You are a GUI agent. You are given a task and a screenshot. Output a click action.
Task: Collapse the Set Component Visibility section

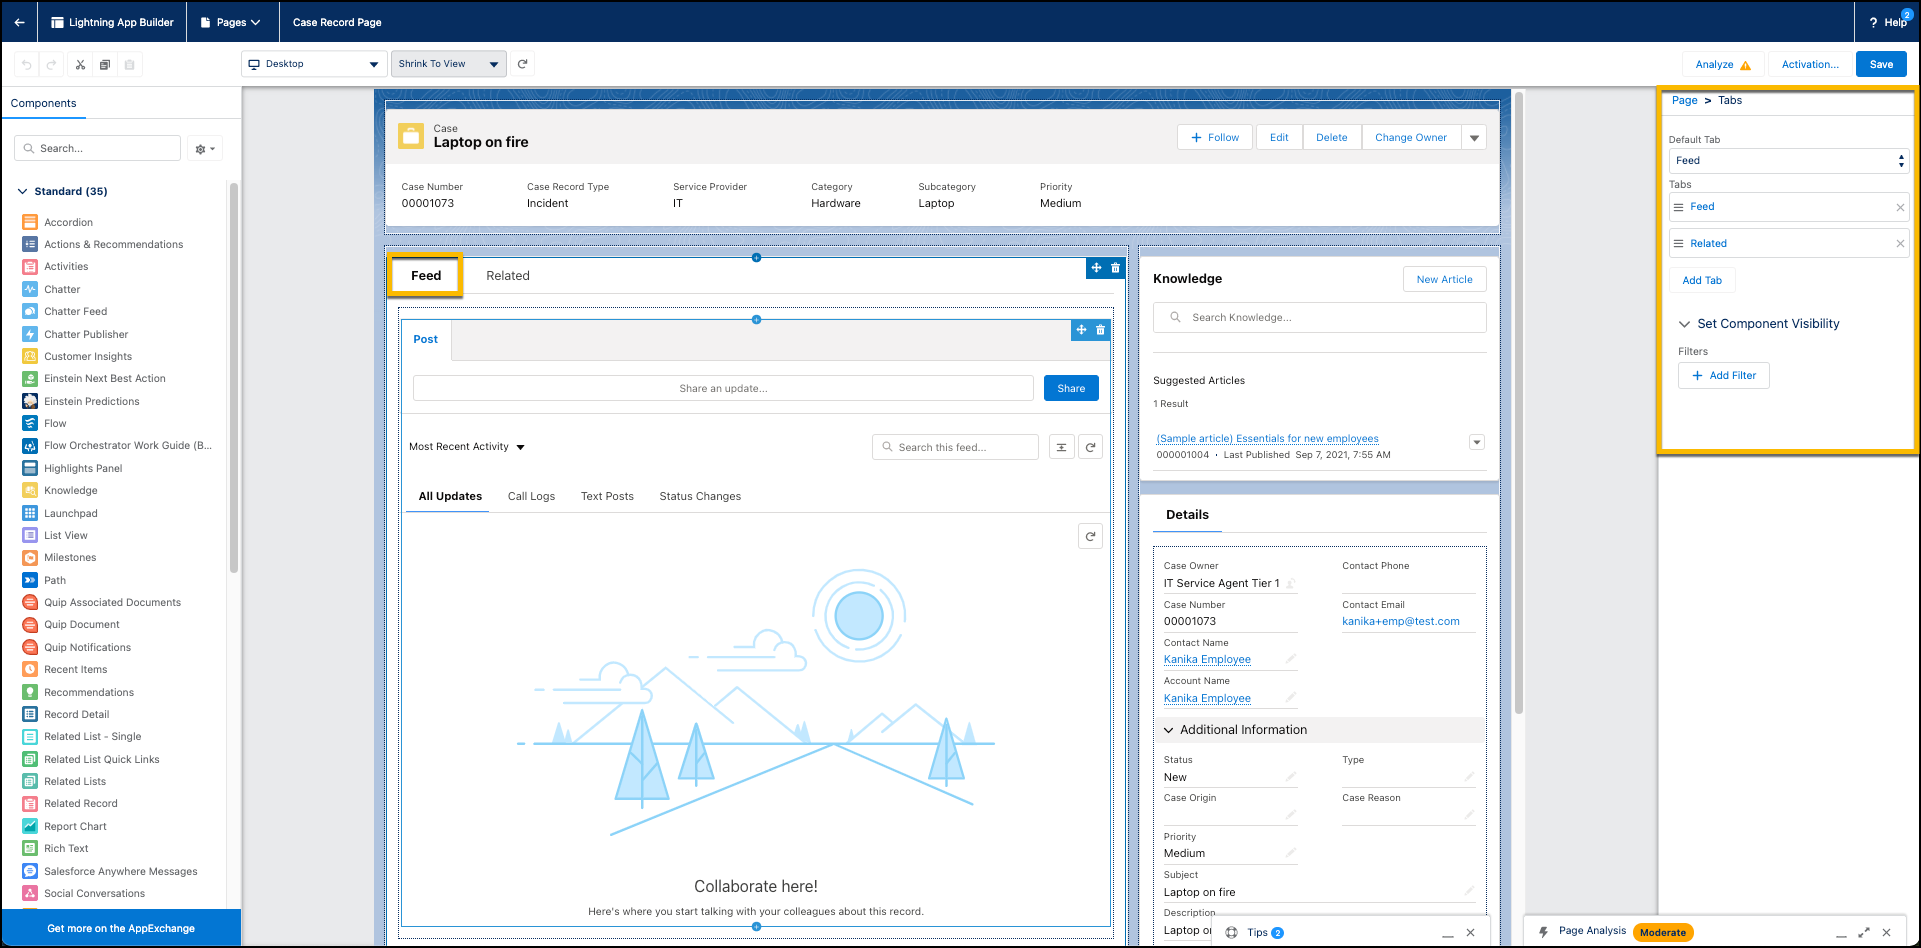[x=1684, y=324]
